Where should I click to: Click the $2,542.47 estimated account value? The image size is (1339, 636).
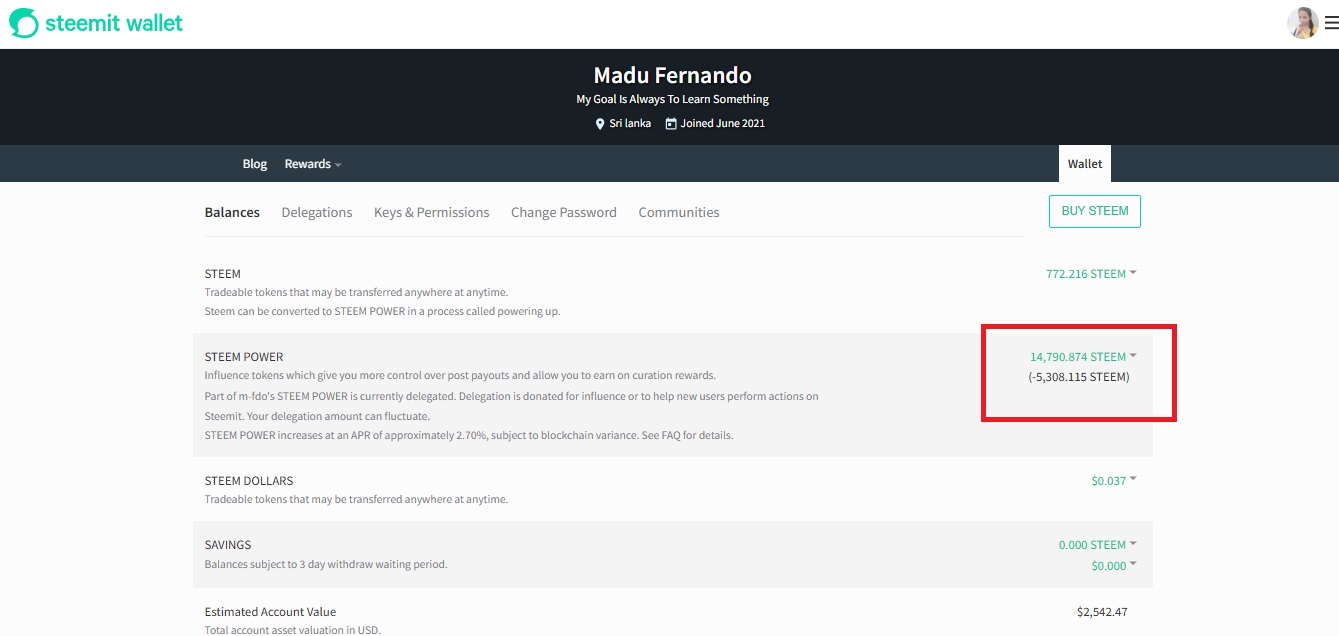[1102, 612]
